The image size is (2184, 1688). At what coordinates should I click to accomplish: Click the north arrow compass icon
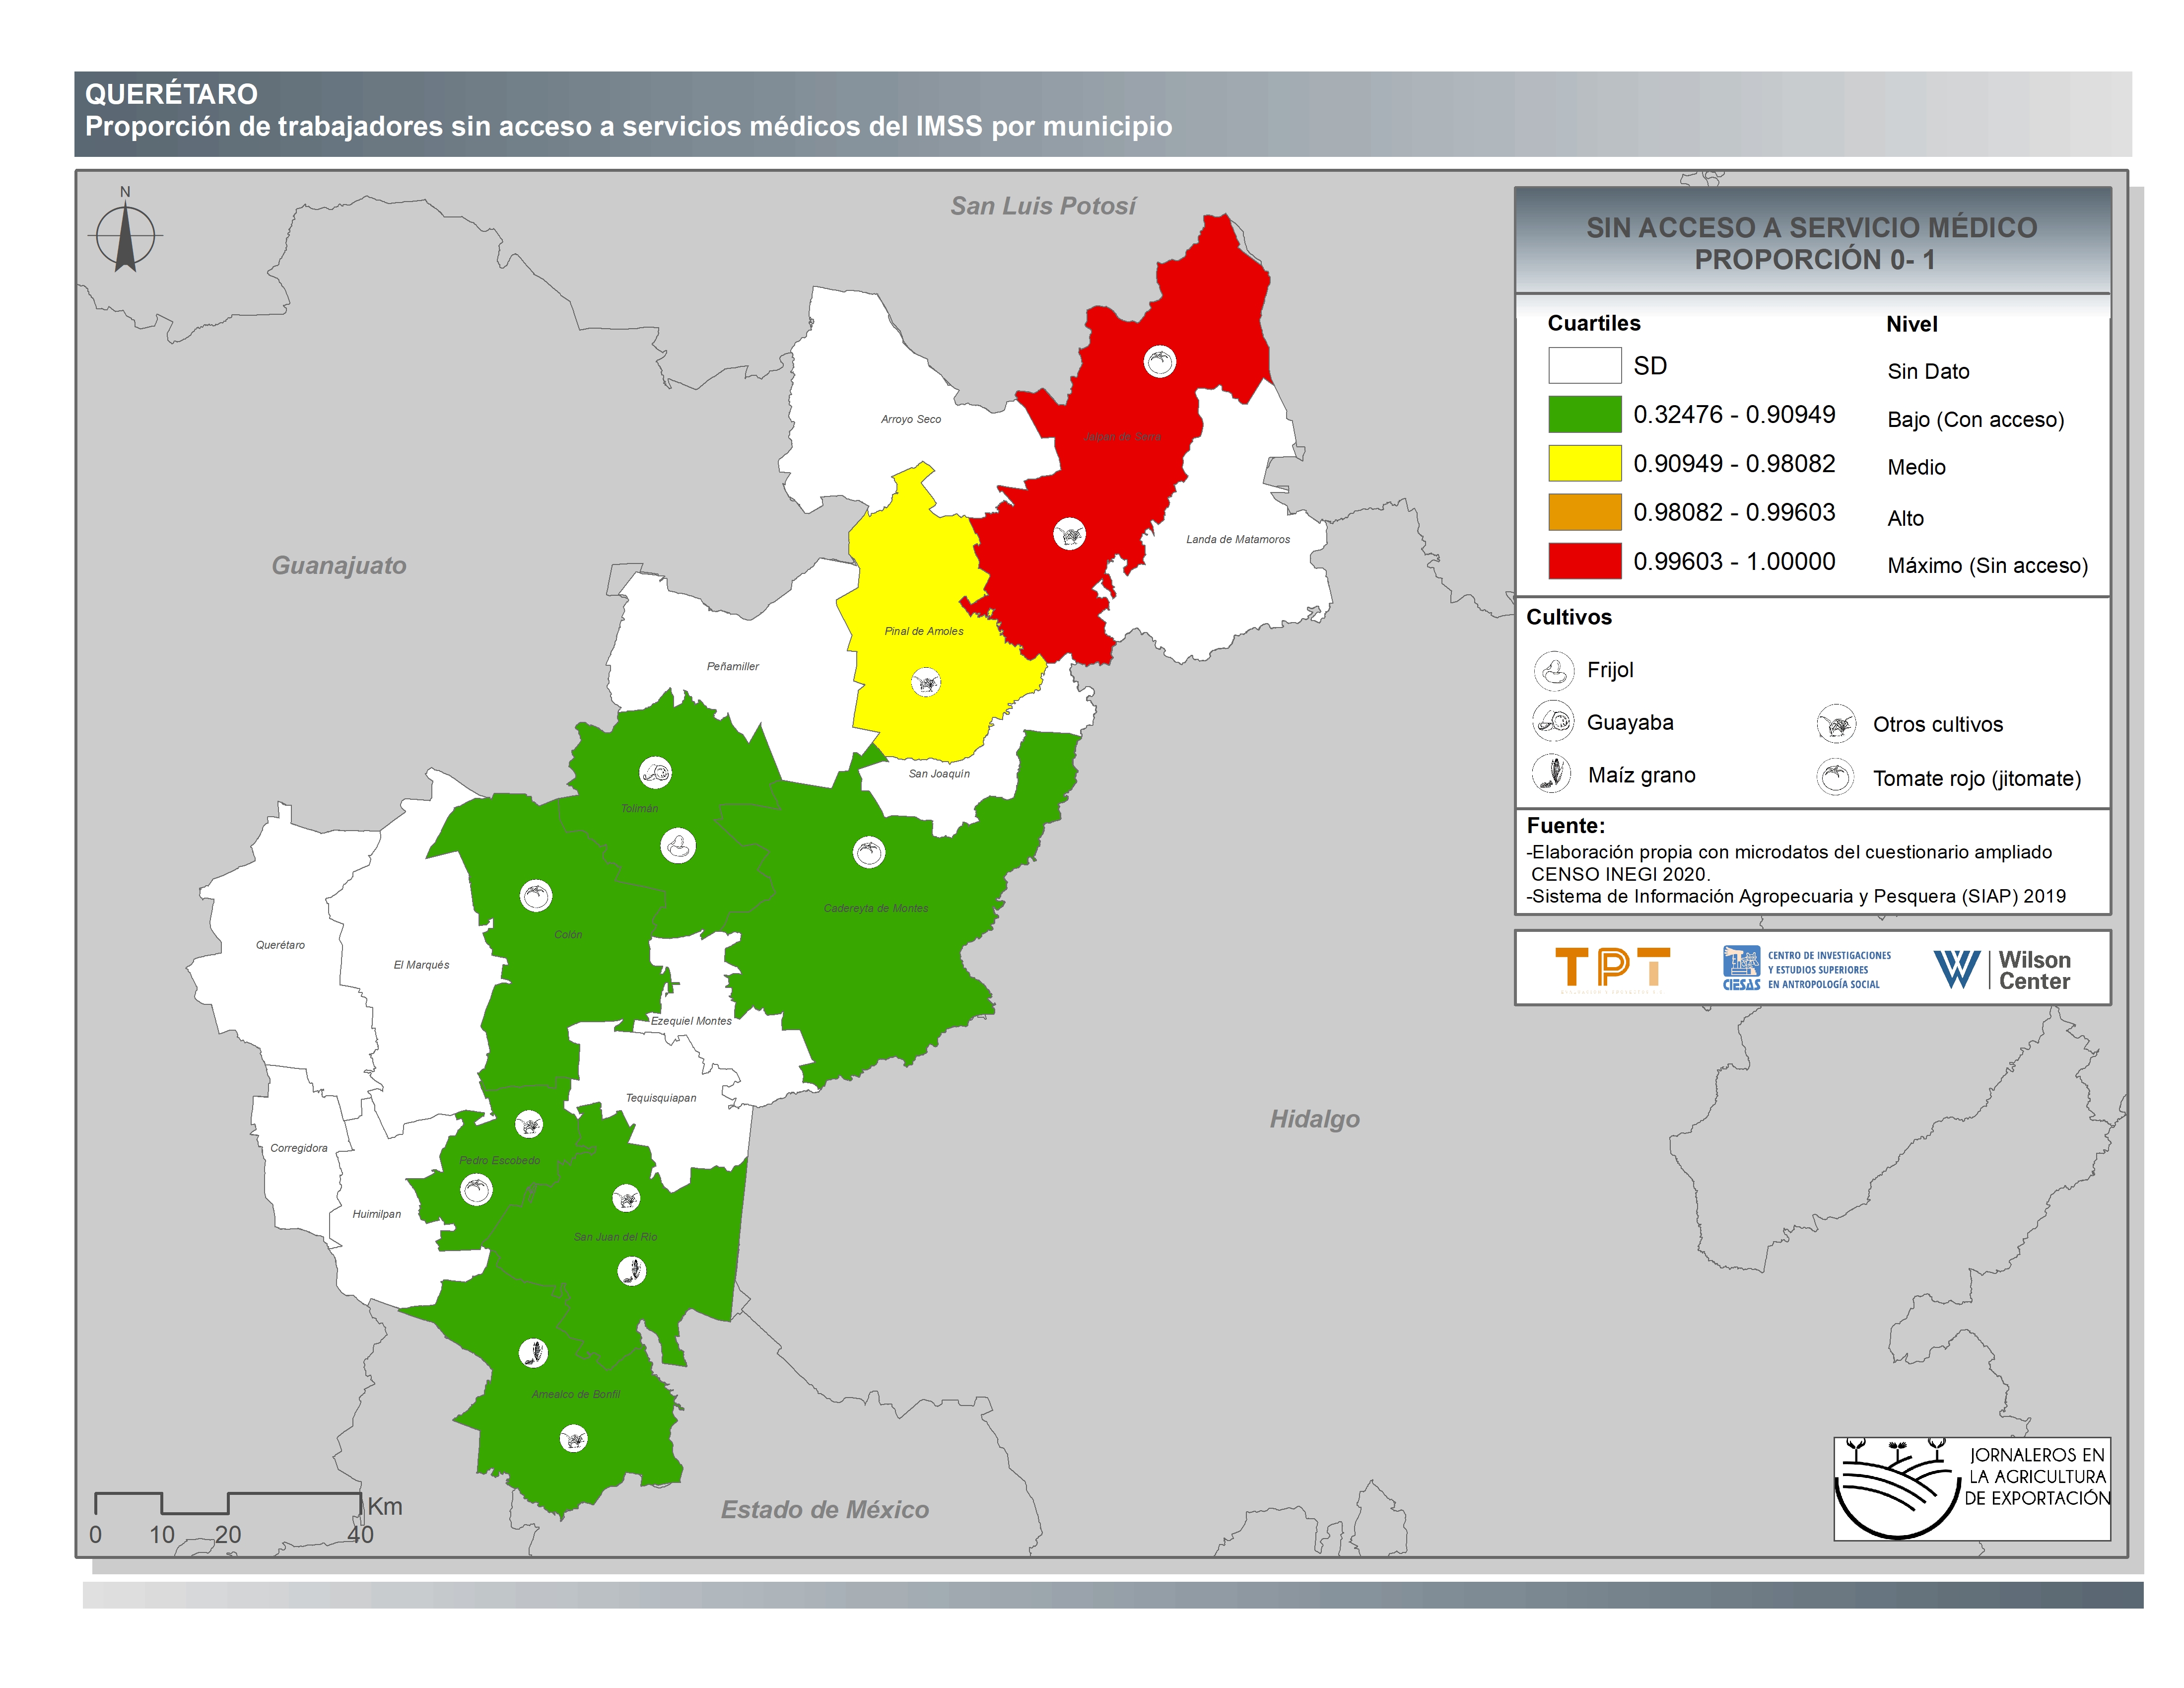coord(125,236)
